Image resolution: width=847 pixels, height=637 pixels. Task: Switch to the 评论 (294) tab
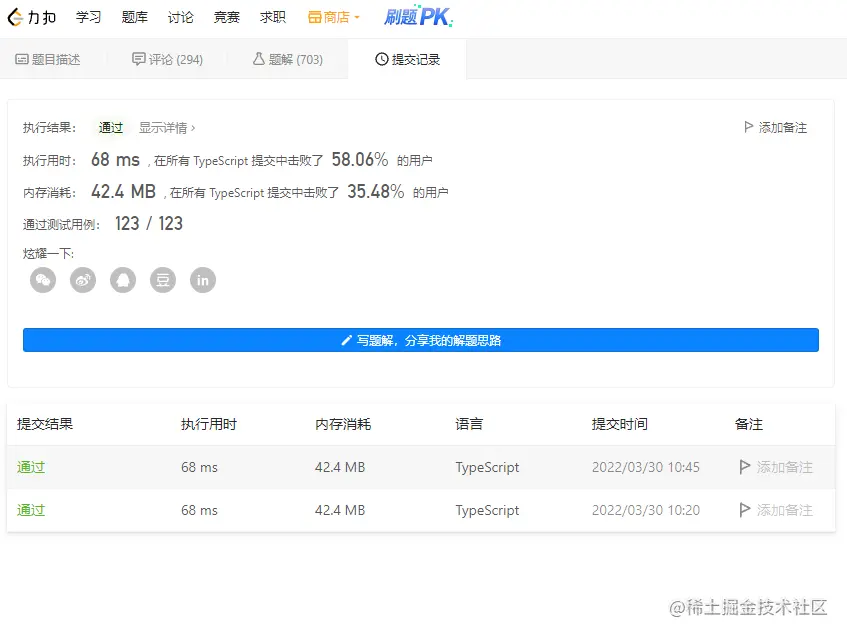point(167,59)
